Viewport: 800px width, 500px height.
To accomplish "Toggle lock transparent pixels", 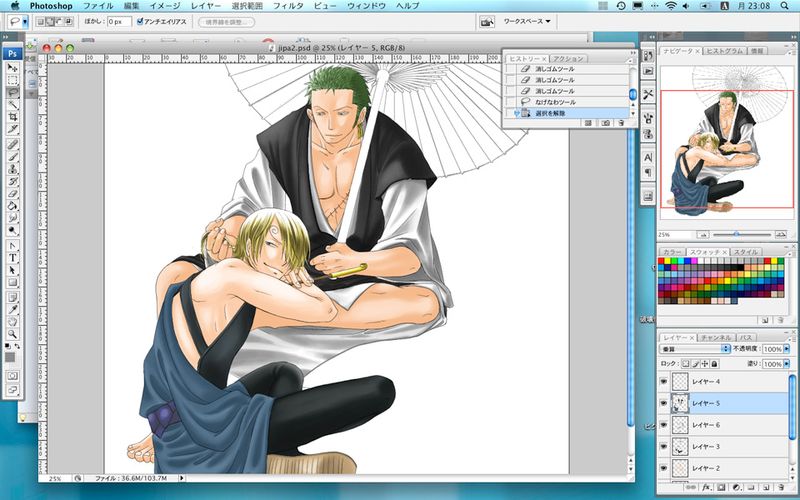I will [685, 364].
